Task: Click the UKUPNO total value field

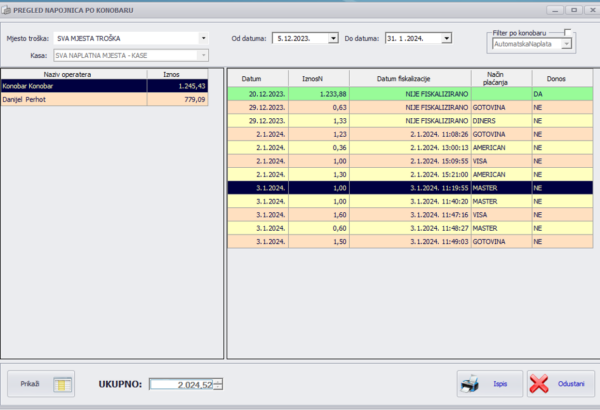Action: 182,384
